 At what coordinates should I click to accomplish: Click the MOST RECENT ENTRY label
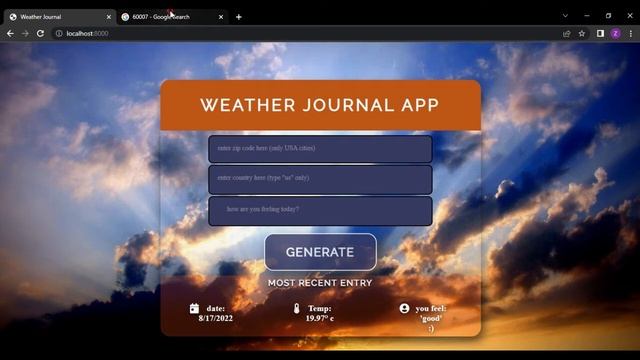[x=320, y=283]
